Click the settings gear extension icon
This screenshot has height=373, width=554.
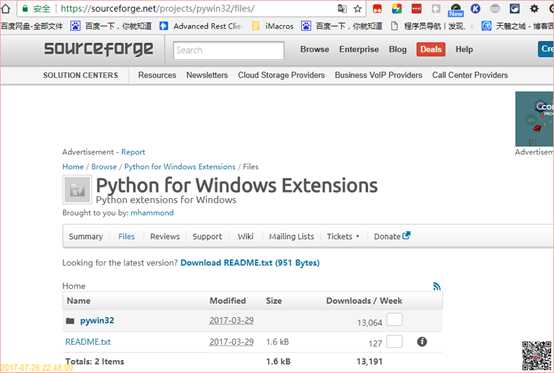[x=534, y=8]
